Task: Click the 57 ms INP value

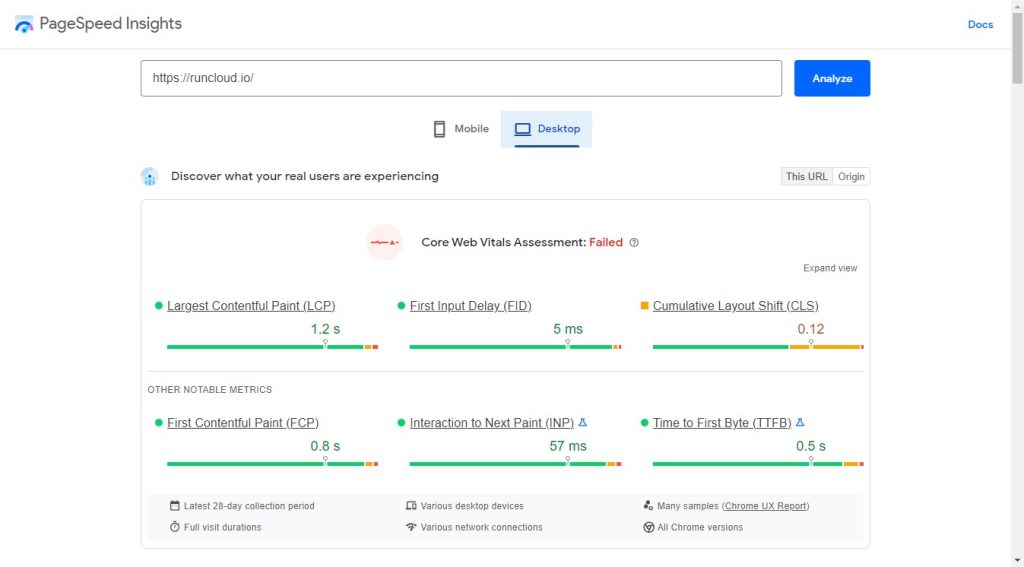Action: (x=568, y=446)
